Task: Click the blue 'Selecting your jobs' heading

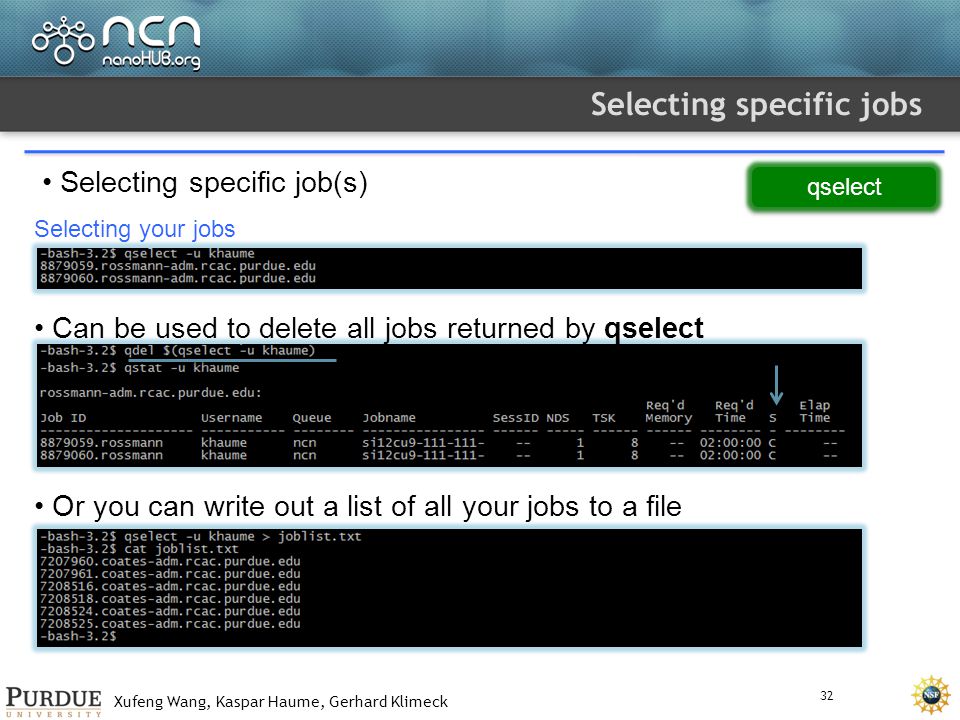Action: tap(135, 229)
